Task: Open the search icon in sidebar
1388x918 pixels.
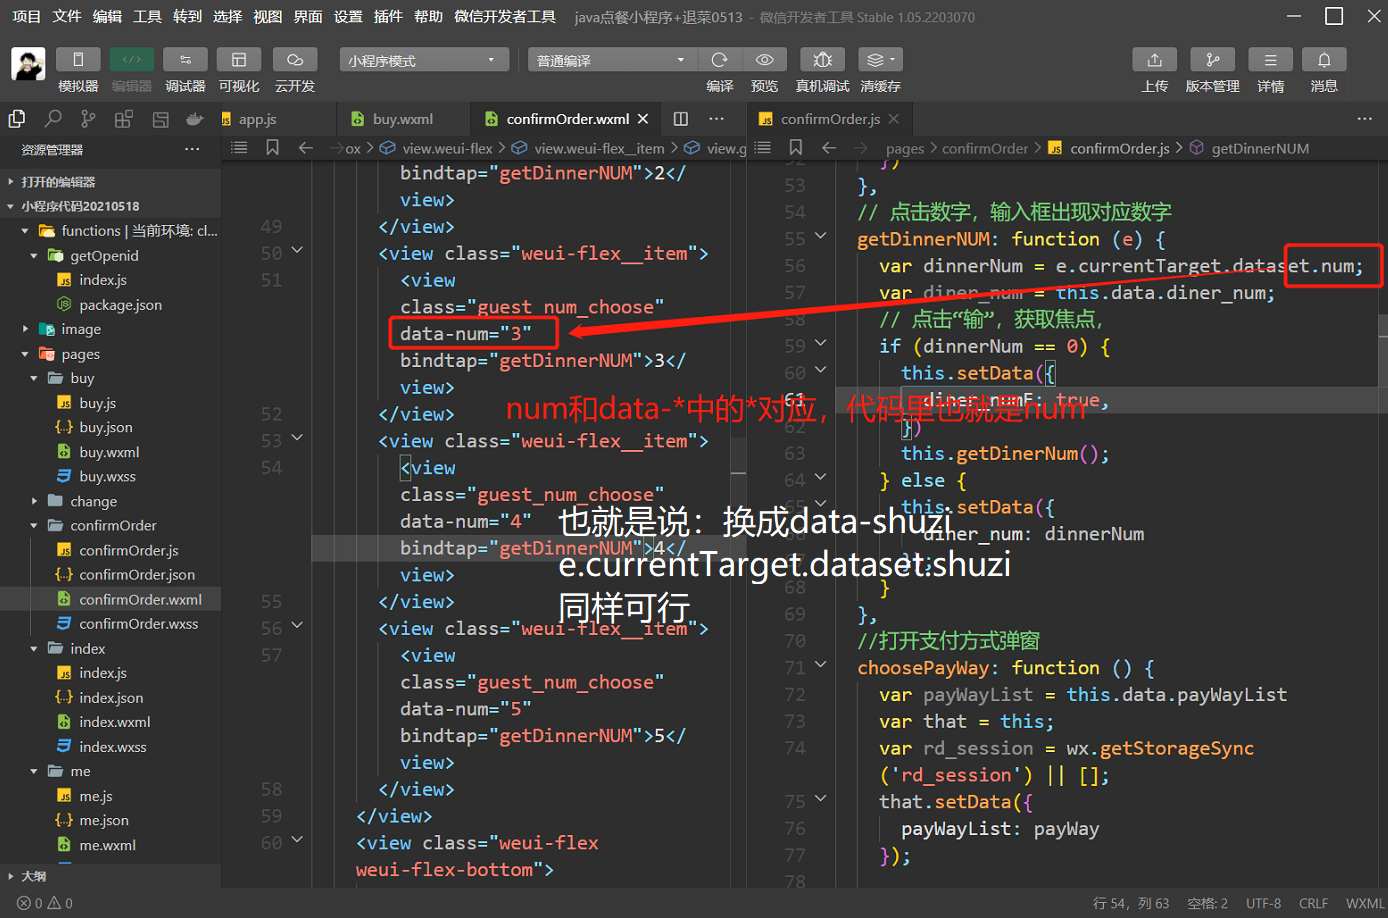Action: click(x=53, y=119)
